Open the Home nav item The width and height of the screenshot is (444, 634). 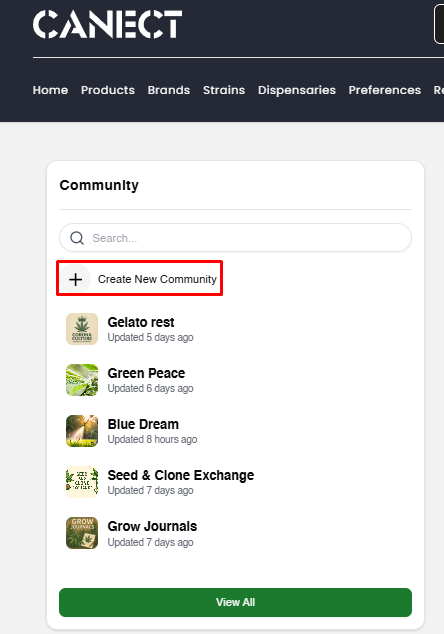coord(51,90)
